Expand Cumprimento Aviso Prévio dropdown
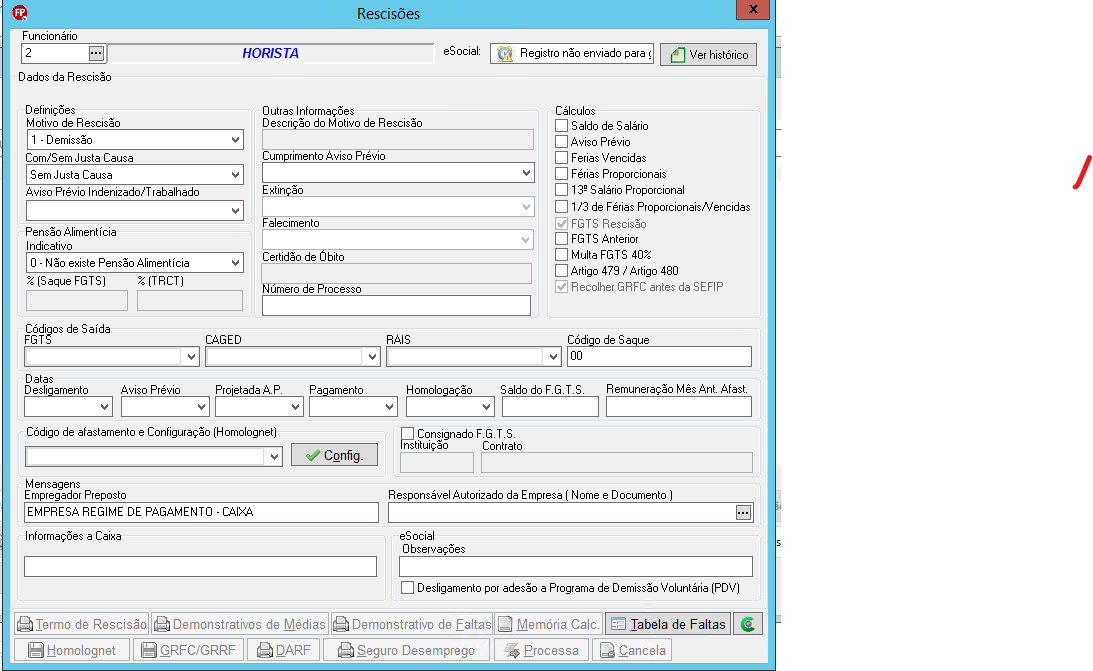 (526, 173)
